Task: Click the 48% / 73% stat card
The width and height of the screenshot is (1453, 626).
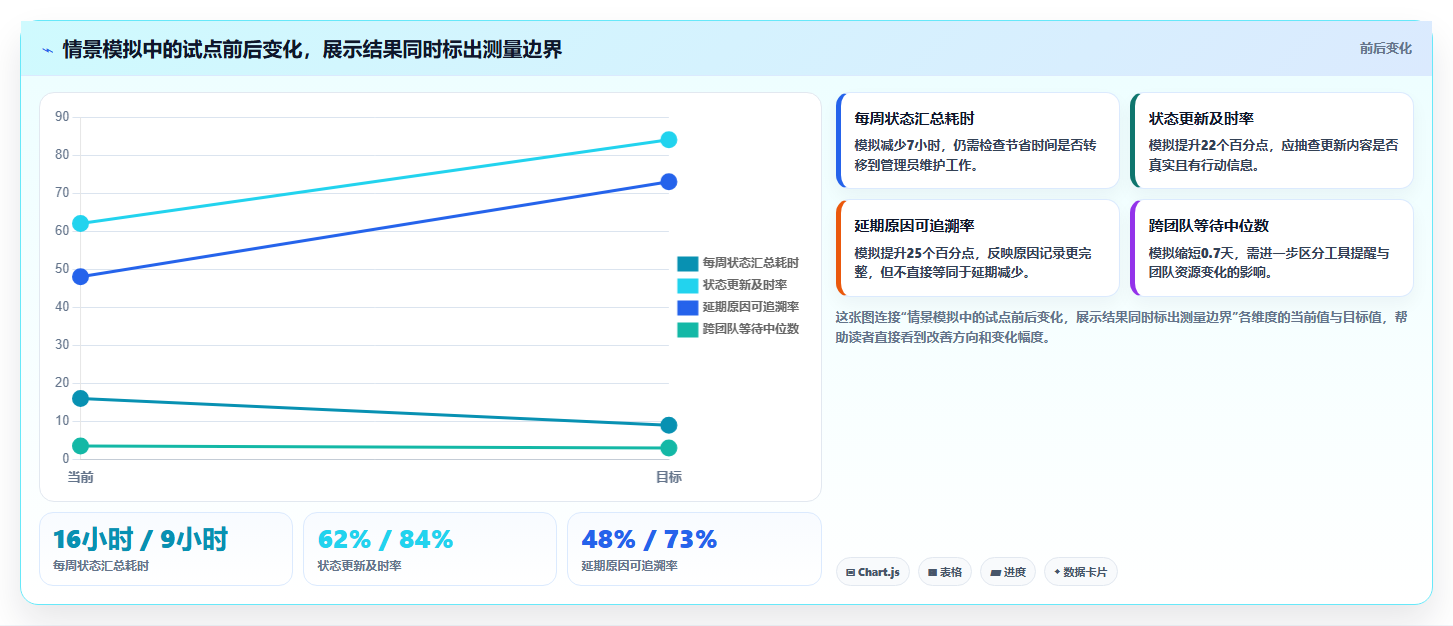Action: click(x=694, y=549)
